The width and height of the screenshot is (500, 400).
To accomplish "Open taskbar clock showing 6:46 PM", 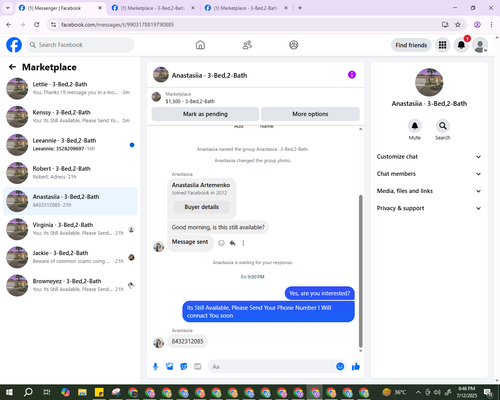I will tap(466, 392).
